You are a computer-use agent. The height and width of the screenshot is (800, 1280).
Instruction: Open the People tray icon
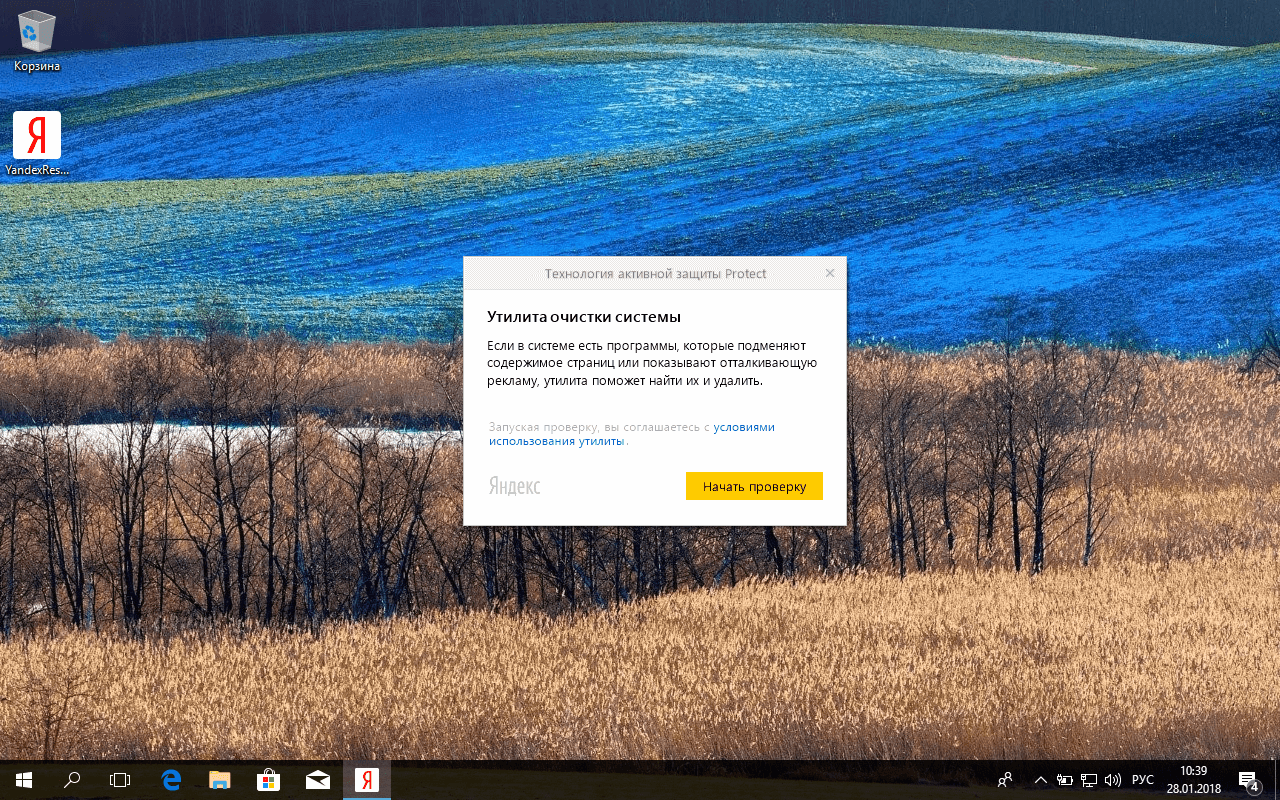pyautogui.click(x=1006, y=780)
